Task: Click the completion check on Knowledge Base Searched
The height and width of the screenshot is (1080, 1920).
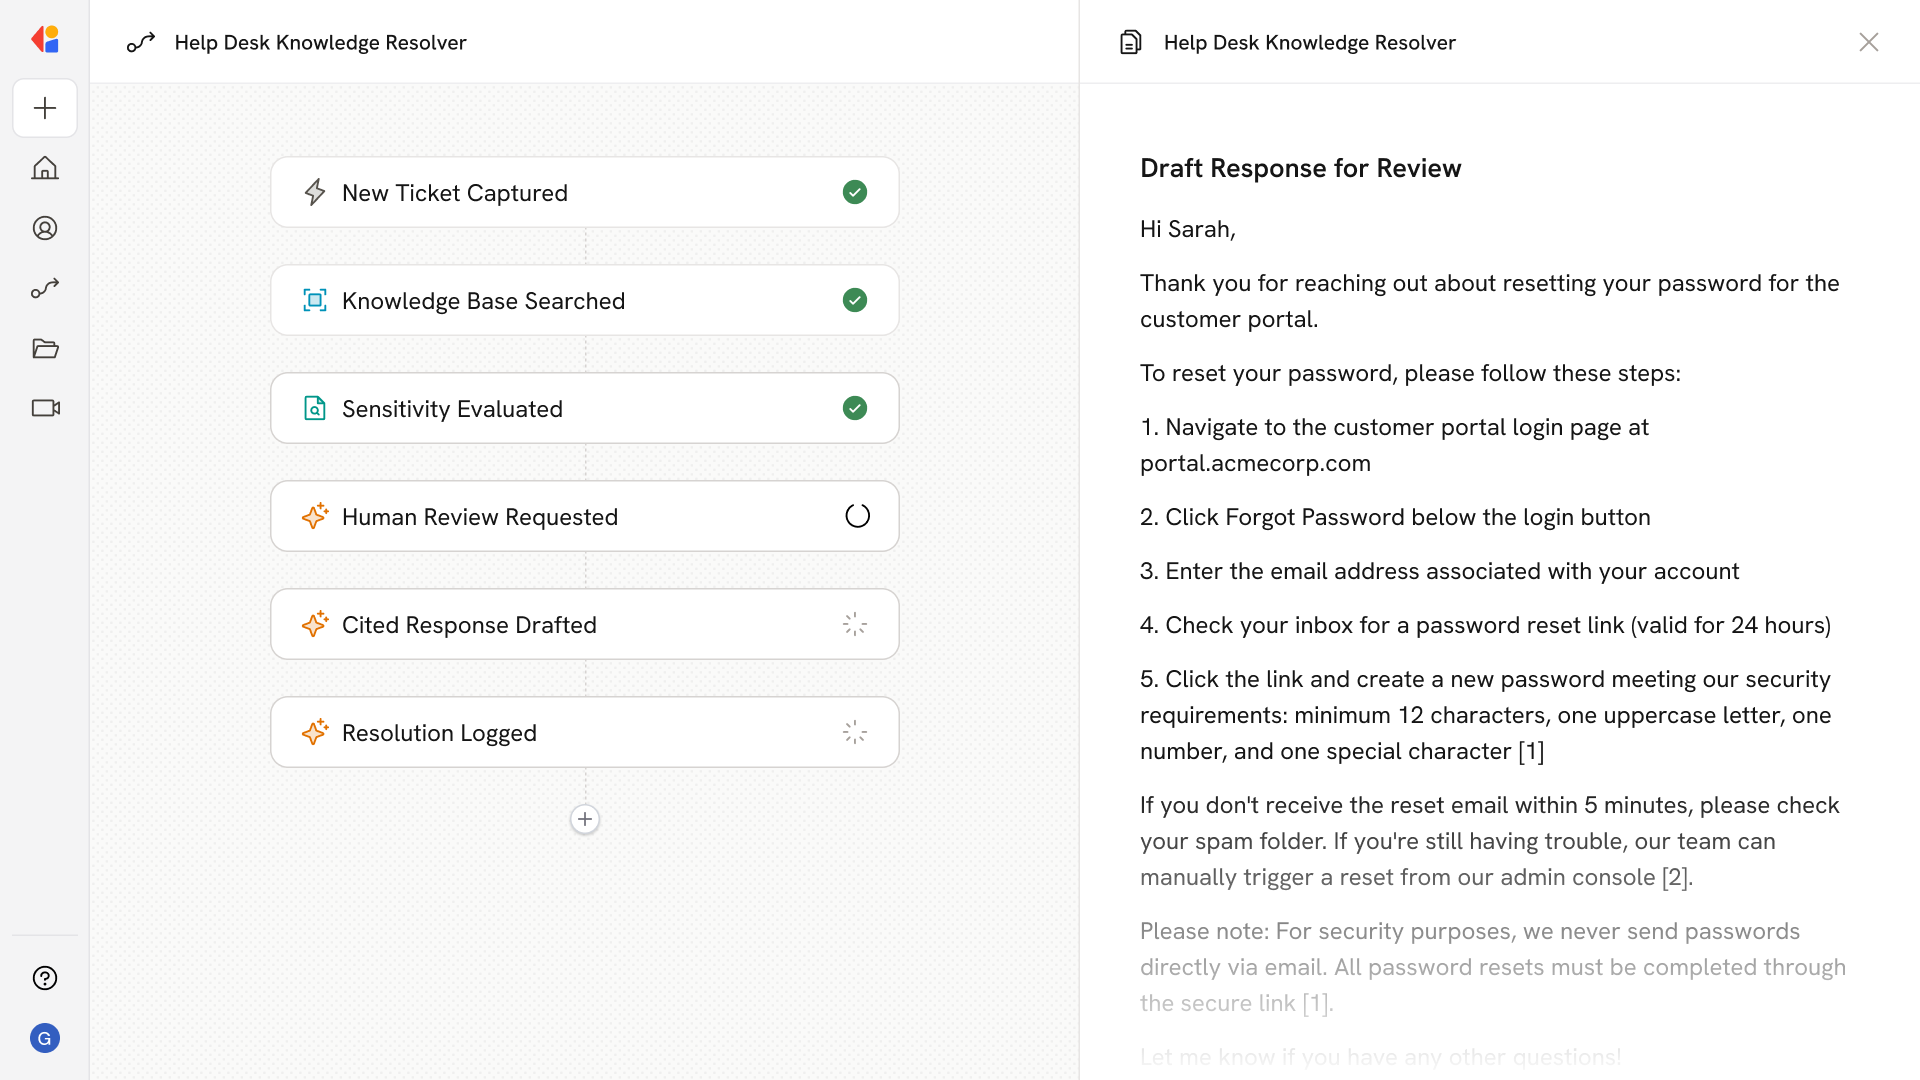Action: point(855,300)
